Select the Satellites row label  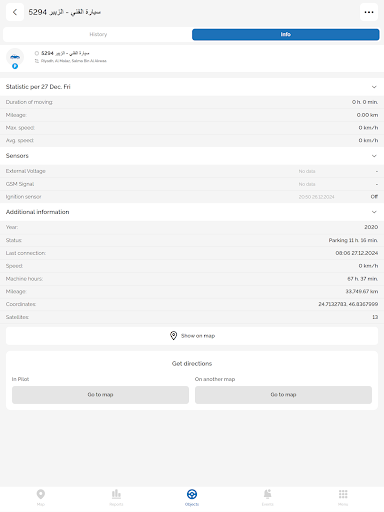[17, 317]
